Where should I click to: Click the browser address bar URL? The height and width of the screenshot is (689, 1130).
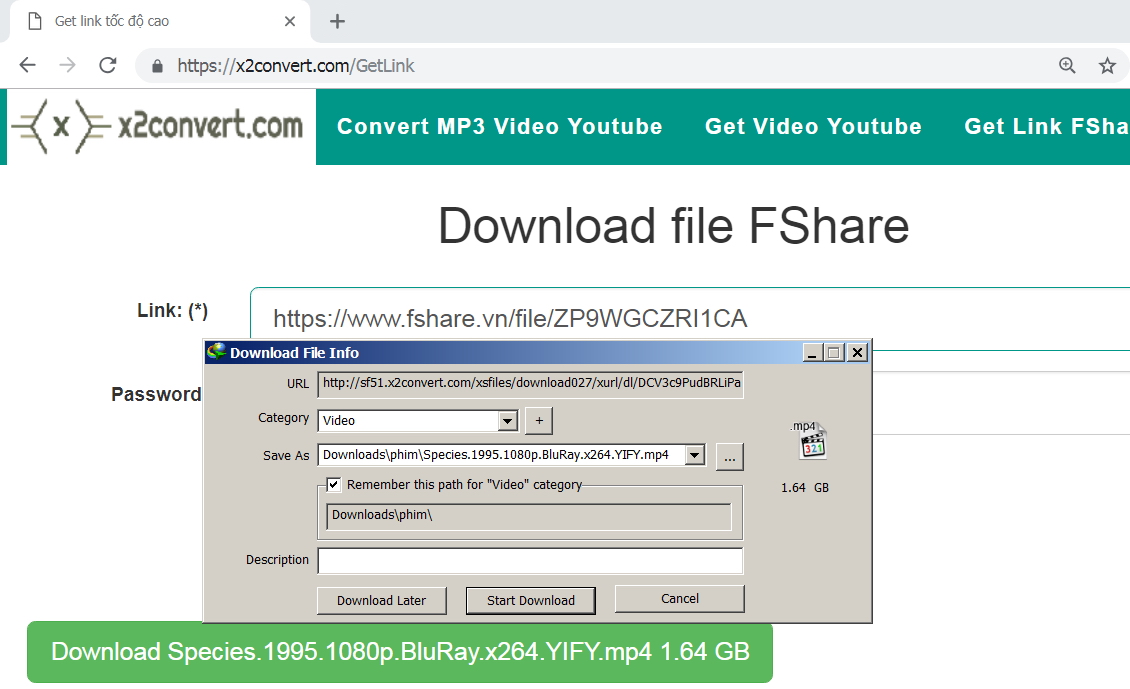tap(295, 66)
